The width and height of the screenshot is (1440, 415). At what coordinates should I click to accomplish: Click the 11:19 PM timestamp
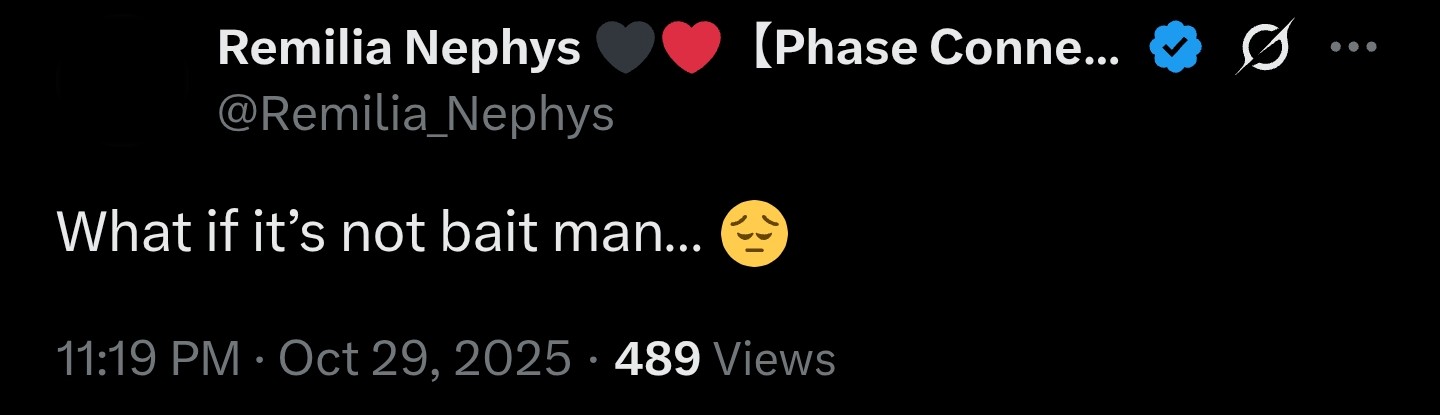pos(149,358)
